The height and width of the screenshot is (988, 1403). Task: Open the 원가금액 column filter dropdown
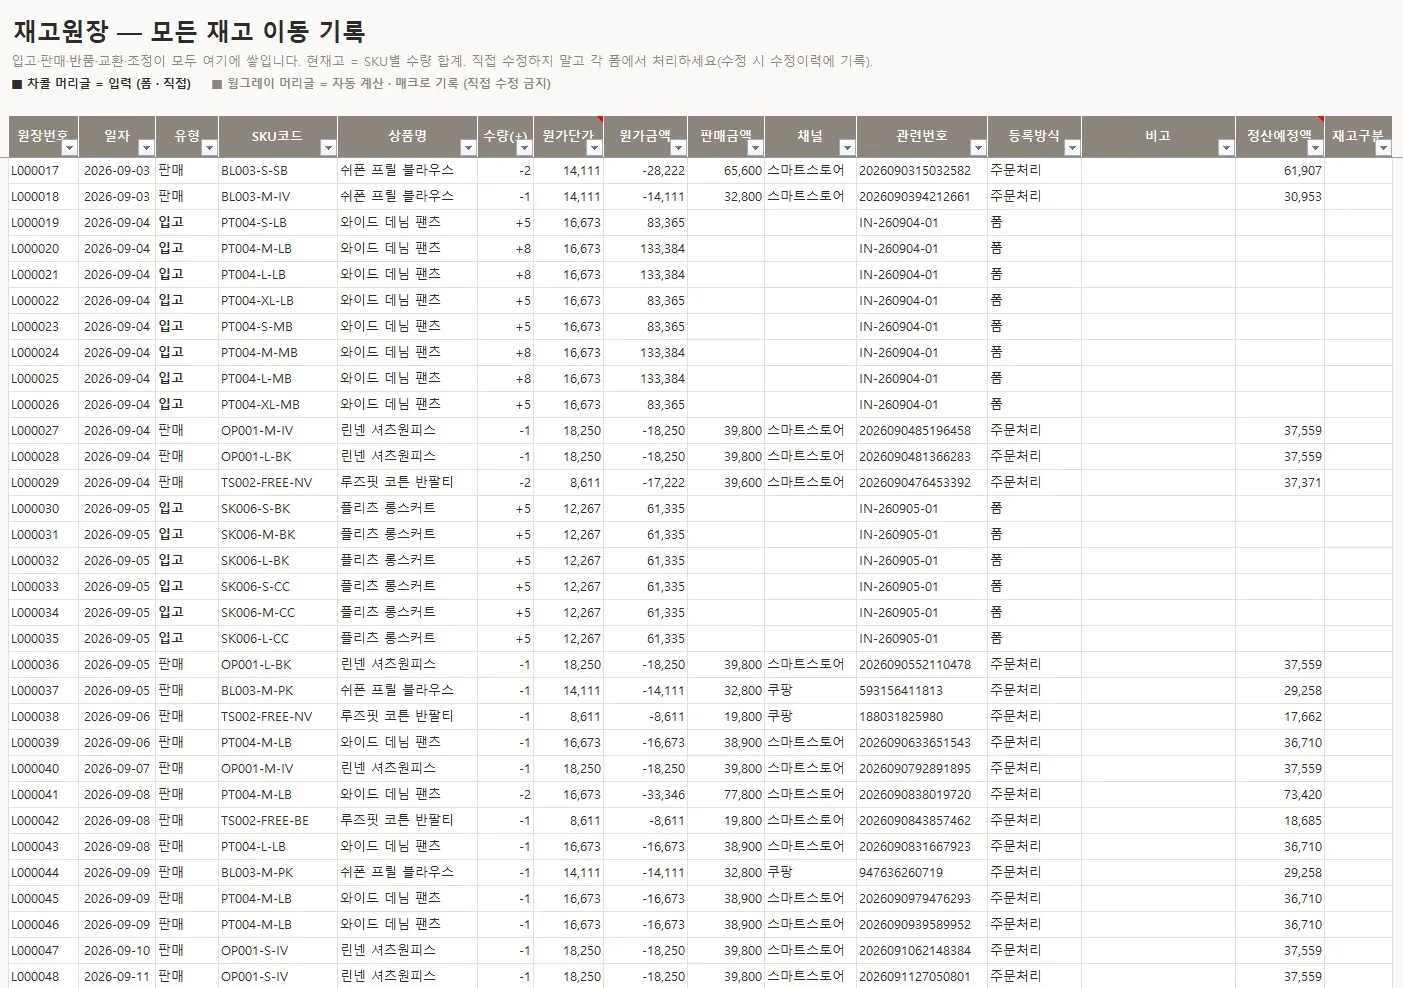click(x=678, y=148)
